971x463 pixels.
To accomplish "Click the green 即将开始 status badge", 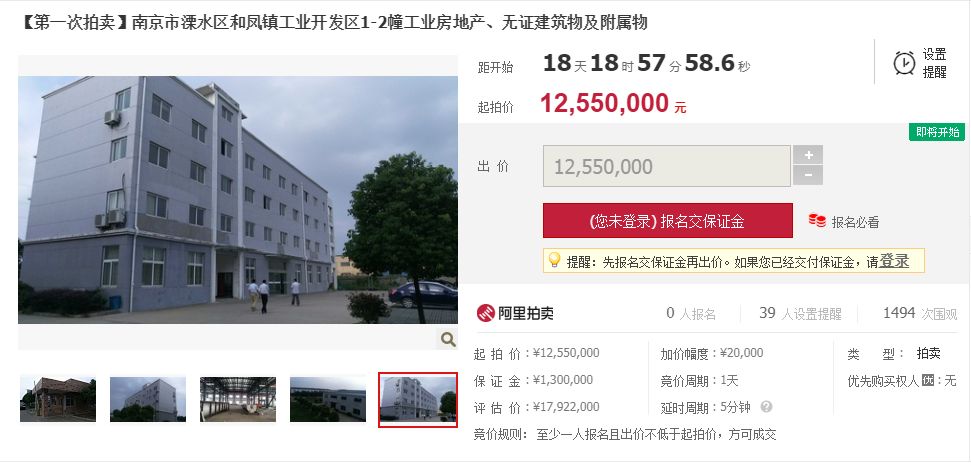I will coord(937,132).
